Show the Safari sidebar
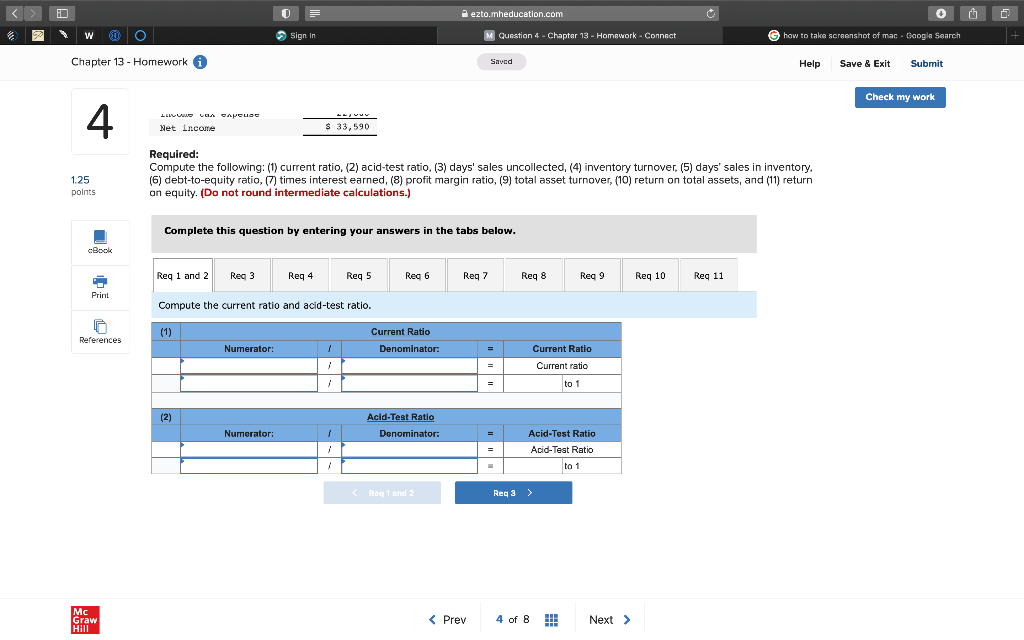Viewport: 1024px width, 640px height. pyautogui.click(x=62, y=13)
